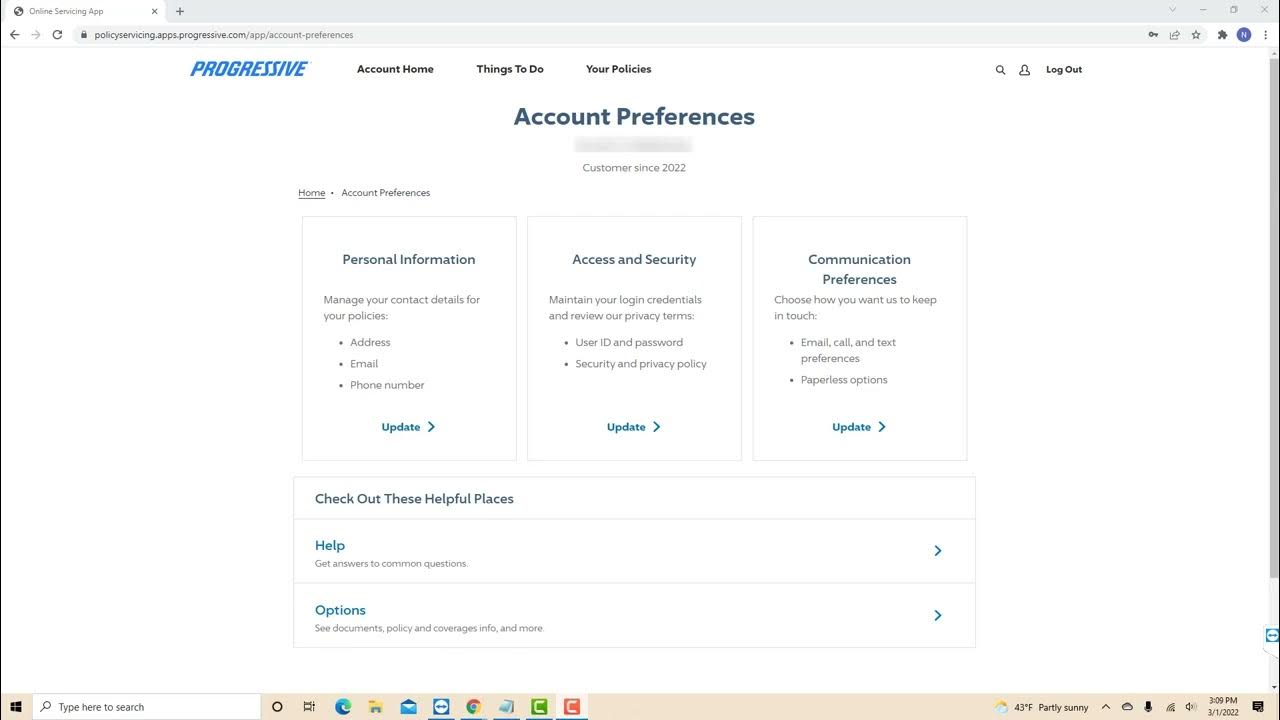Click 'Security and privacy policy' bullet

pos(641,364)
